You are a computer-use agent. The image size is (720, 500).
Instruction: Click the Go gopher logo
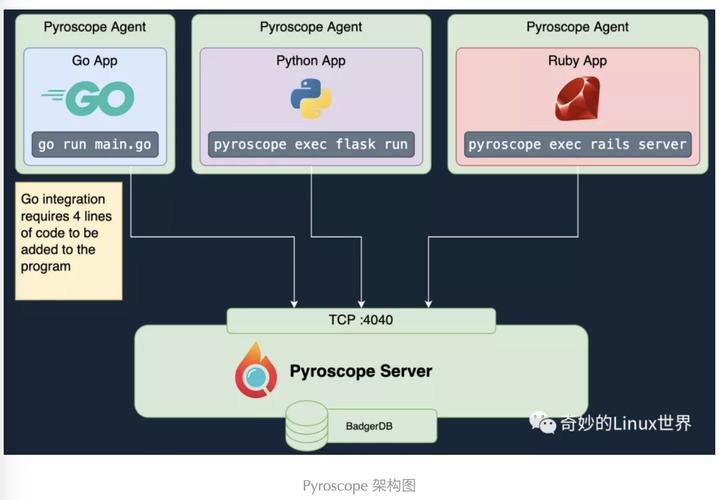[88, 98]
